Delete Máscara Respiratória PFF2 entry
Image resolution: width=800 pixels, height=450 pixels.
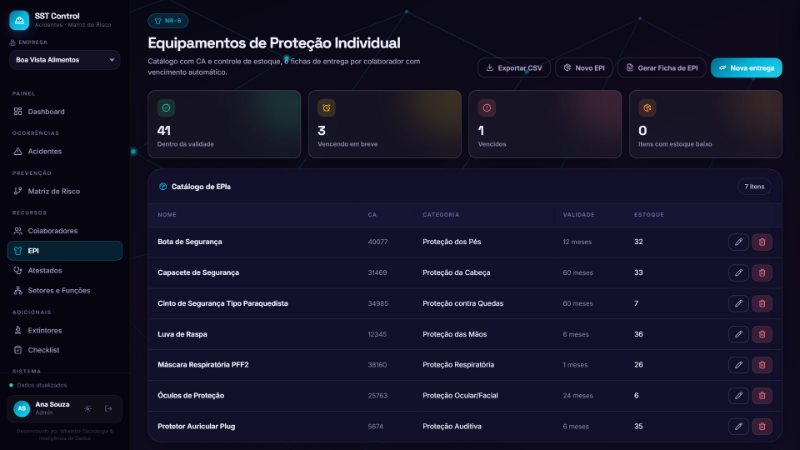762,365
